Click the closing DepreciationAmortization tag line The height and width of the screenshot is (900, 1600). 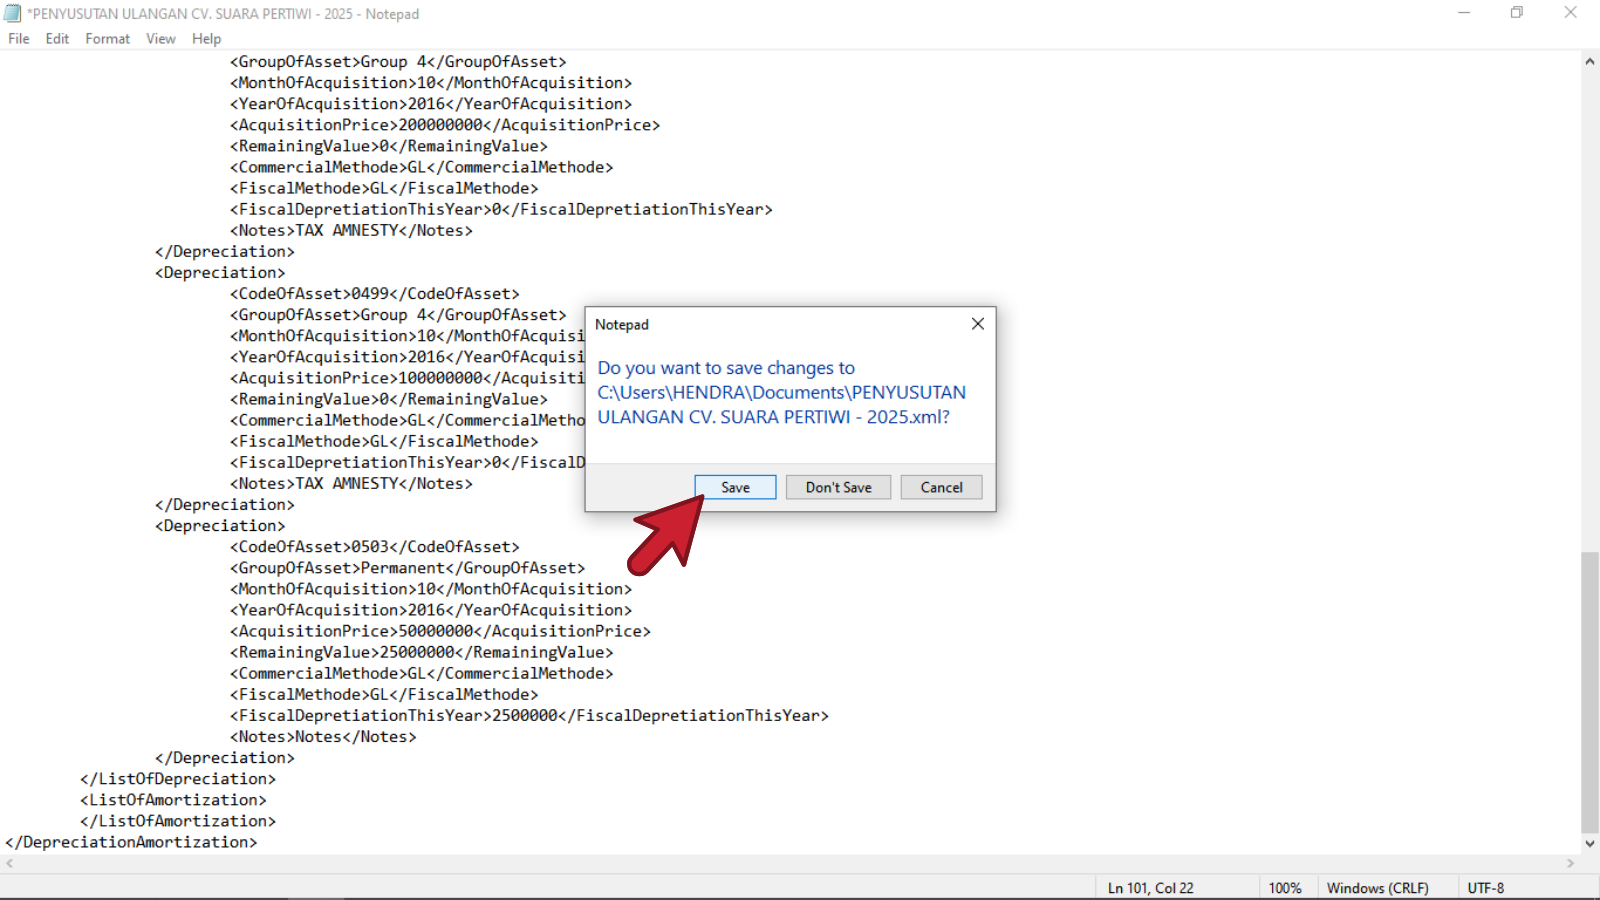[x=131, y=842]
